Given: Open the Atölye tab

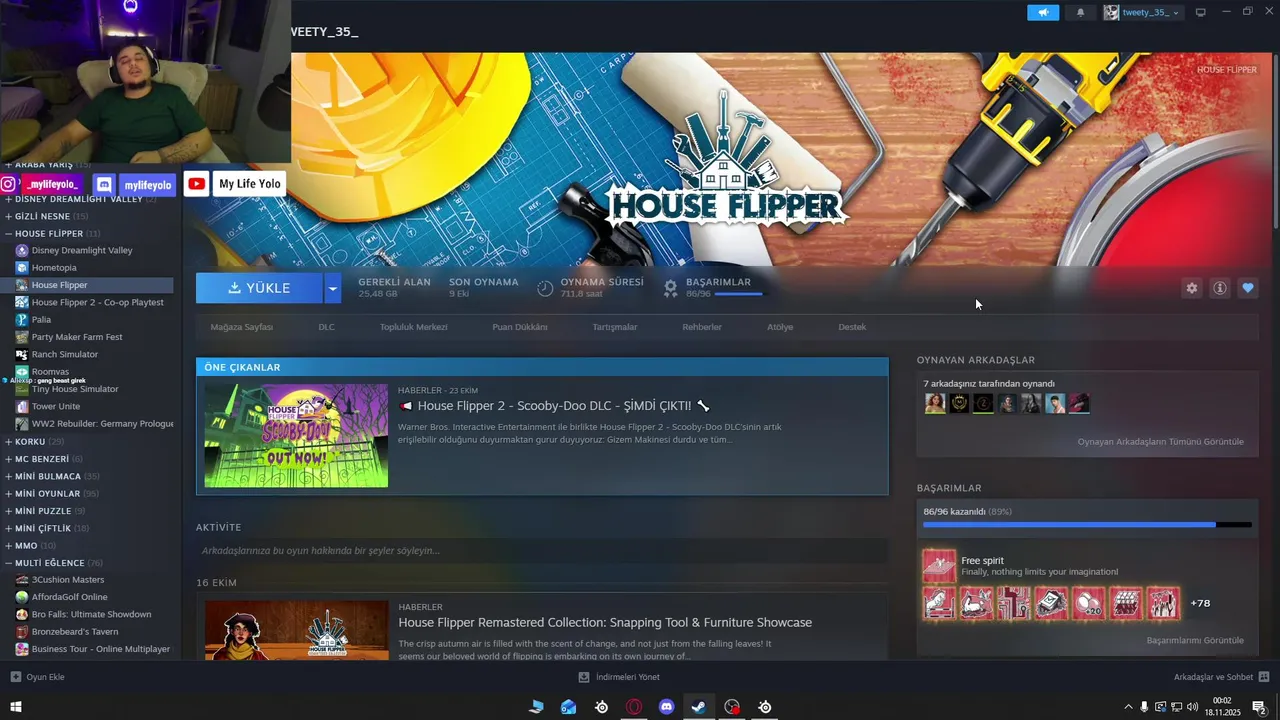Looking at the screenshot, I should tap(780, 327).
